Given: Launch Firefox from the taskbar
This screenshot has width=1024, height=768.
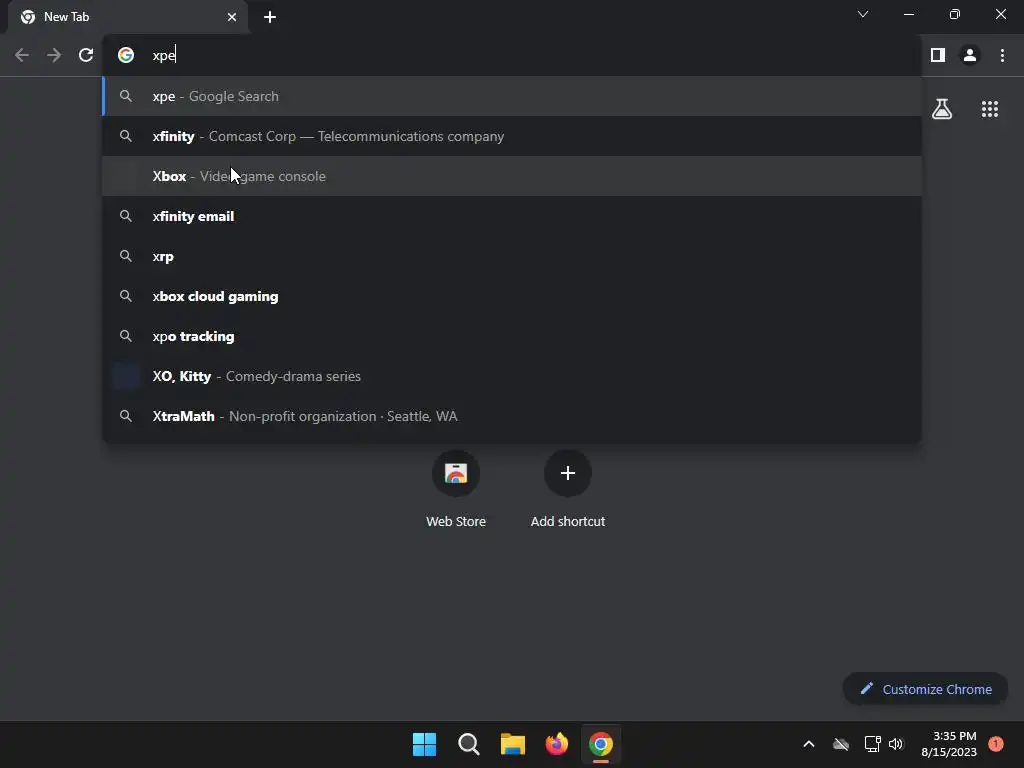Looking at the screenshot, I should click(x=556, y=744).
